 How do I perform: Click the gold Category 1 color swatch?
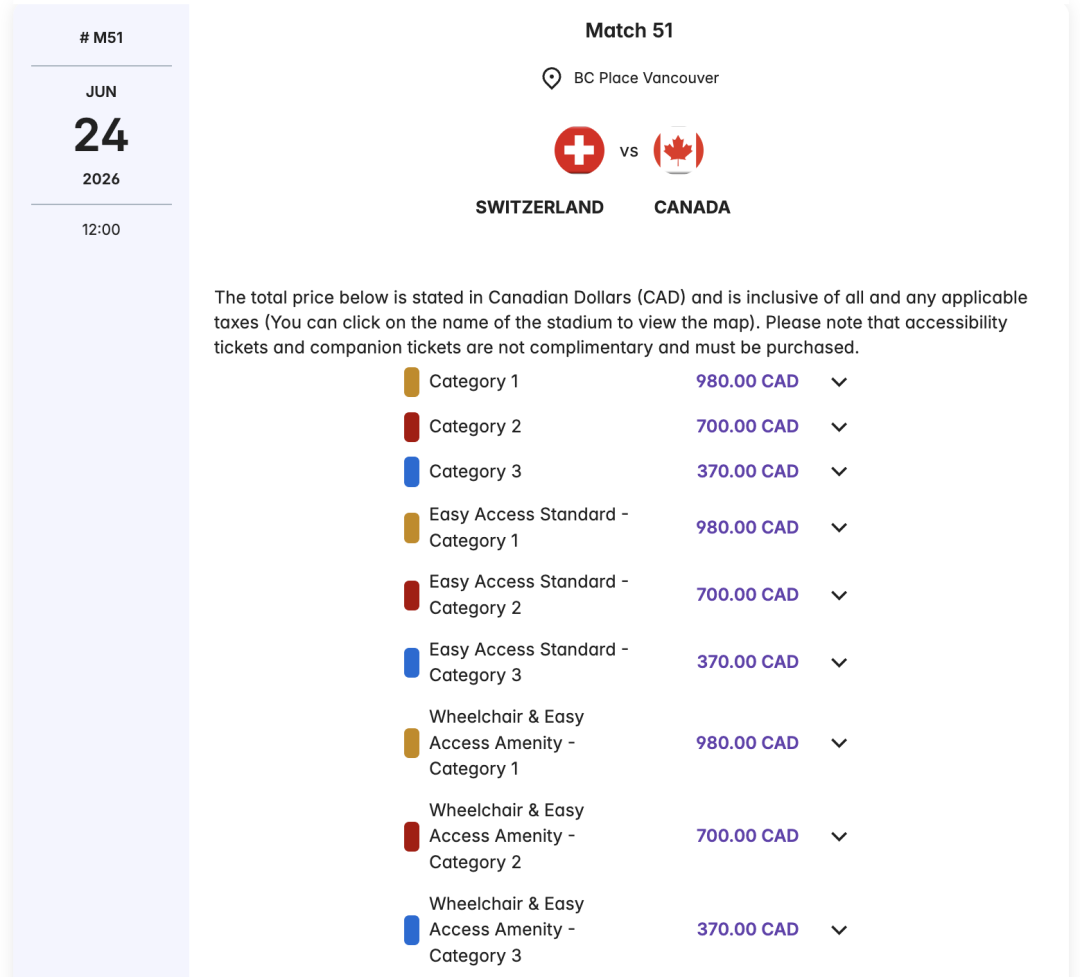tap(411, 382)
